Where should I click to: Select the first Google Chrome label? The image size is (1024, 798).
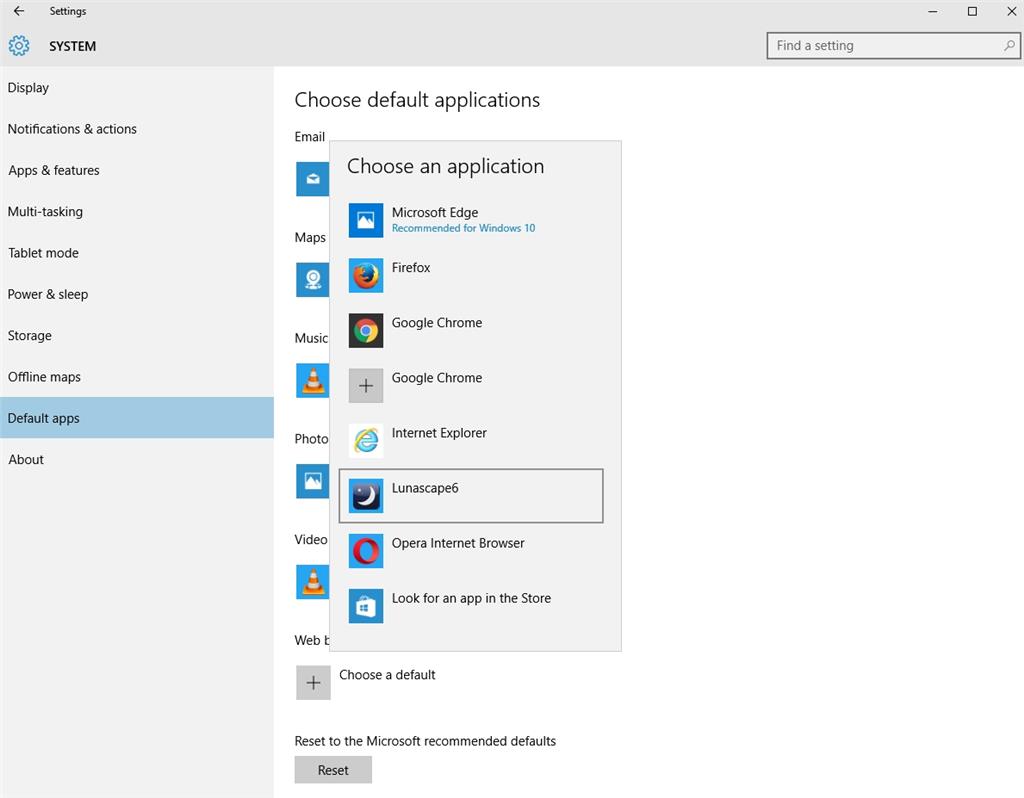[436, 323]
